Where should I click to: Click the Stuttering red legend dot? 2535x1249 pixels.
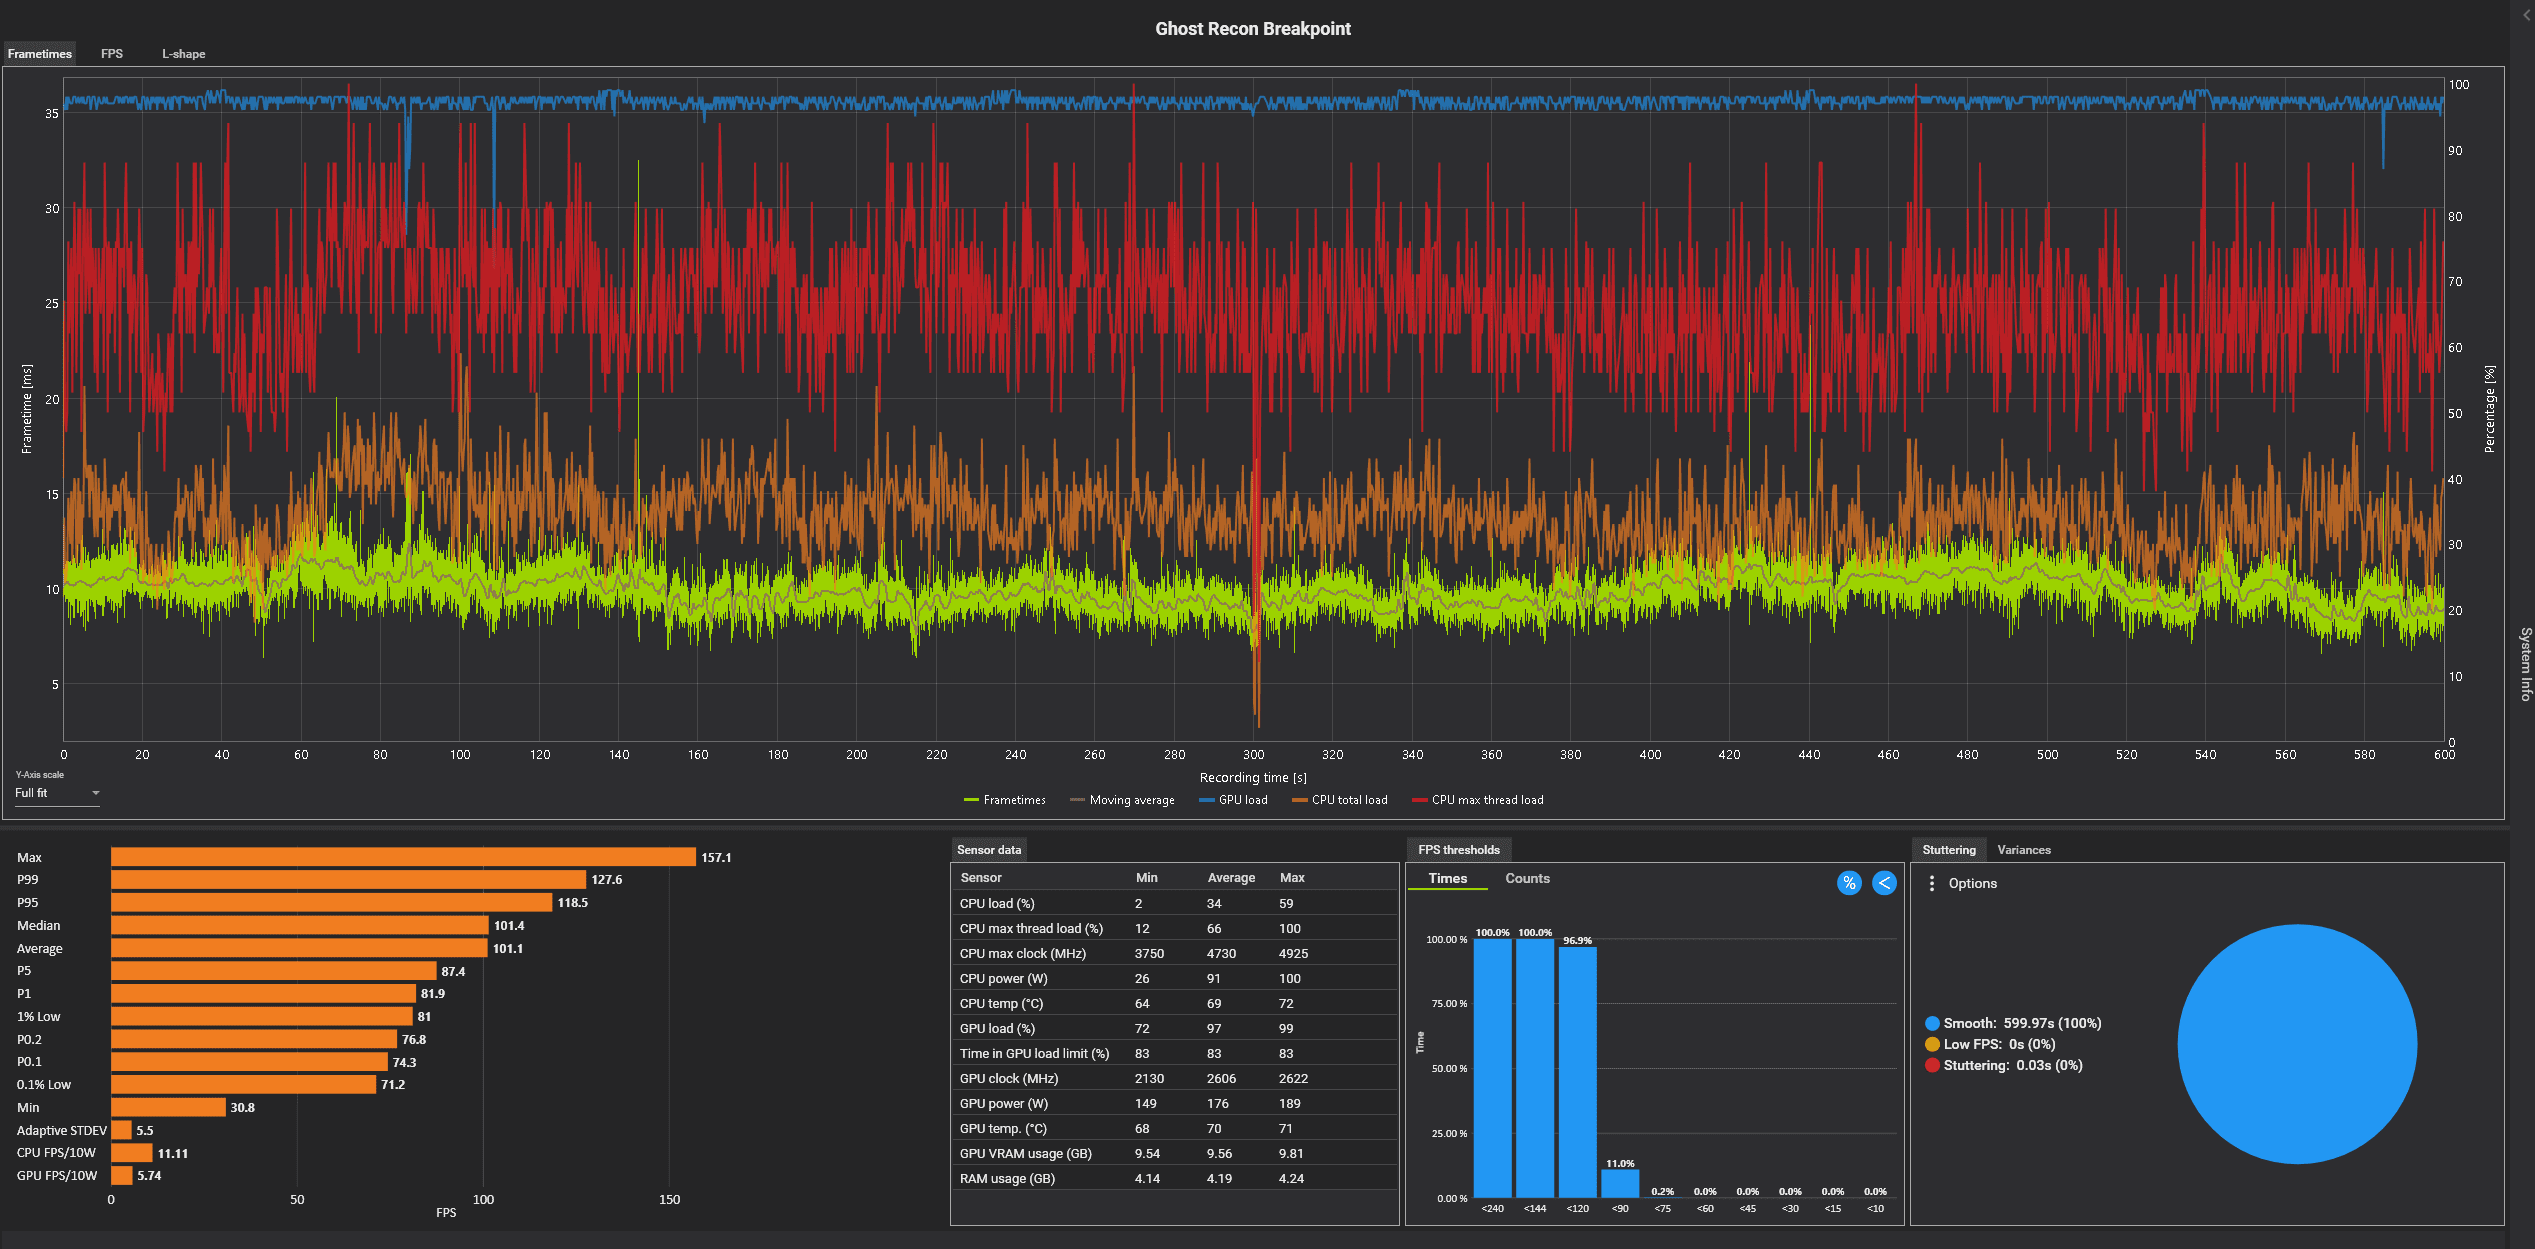coord(1932,1065)
